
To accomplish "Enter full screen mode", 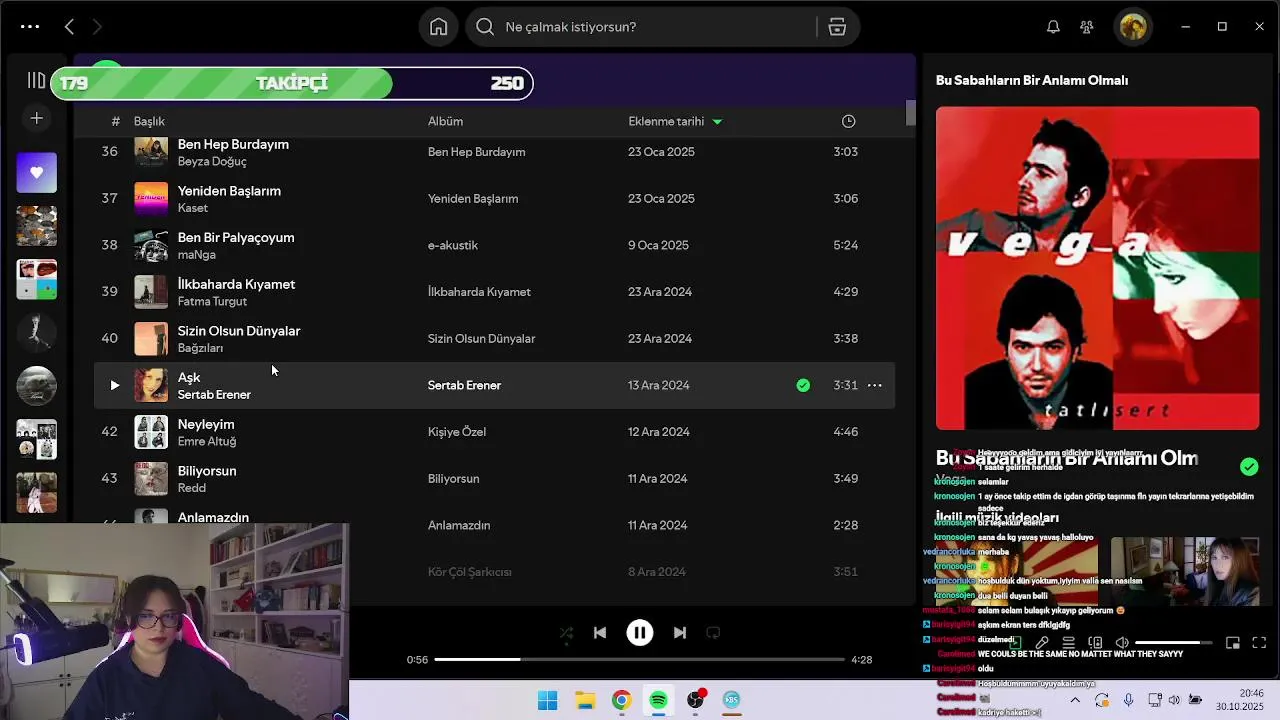I will coord(1259,643).
